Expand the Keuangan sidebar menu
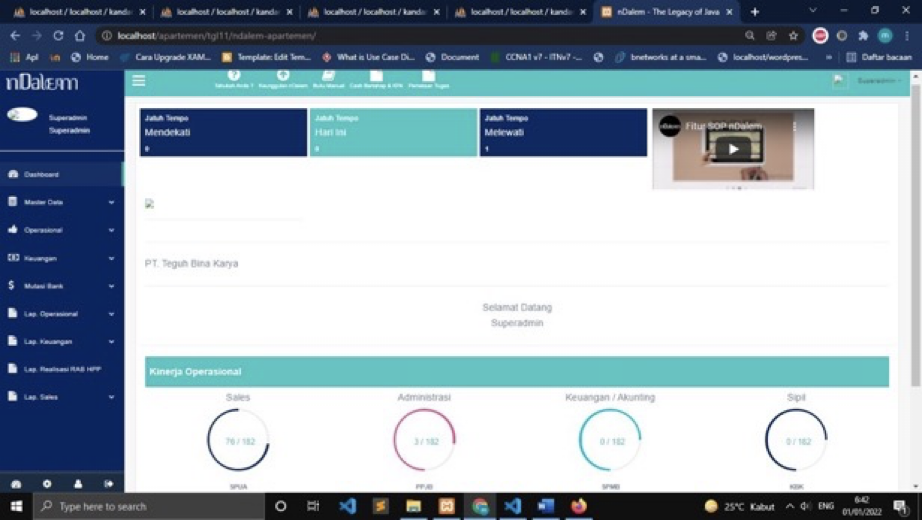Viewport: 922px width, 520px height. tap(61, 258)
